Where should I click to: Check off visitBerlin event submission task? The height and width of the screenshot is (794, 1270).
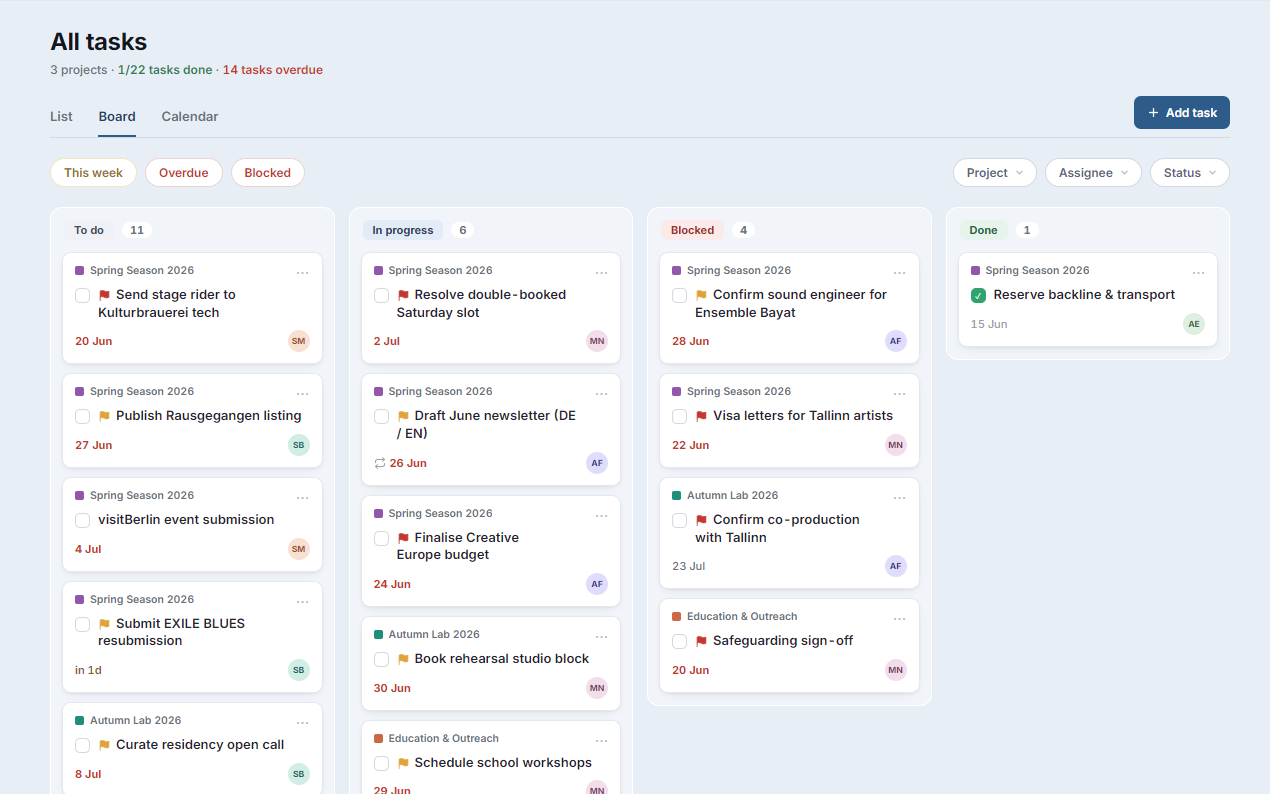[x=83, y=520]
